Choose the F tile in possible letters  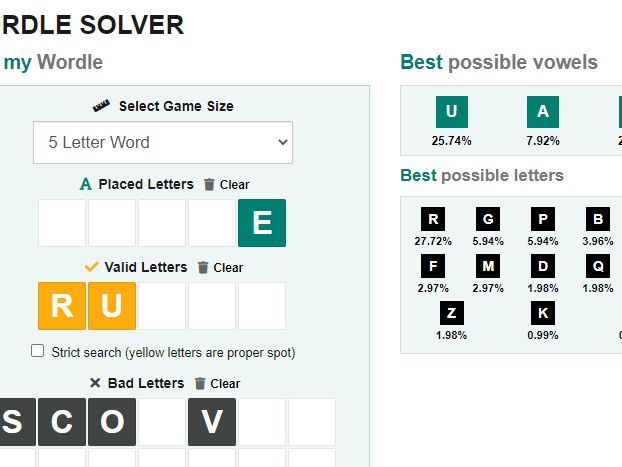[x=433, y=266]
